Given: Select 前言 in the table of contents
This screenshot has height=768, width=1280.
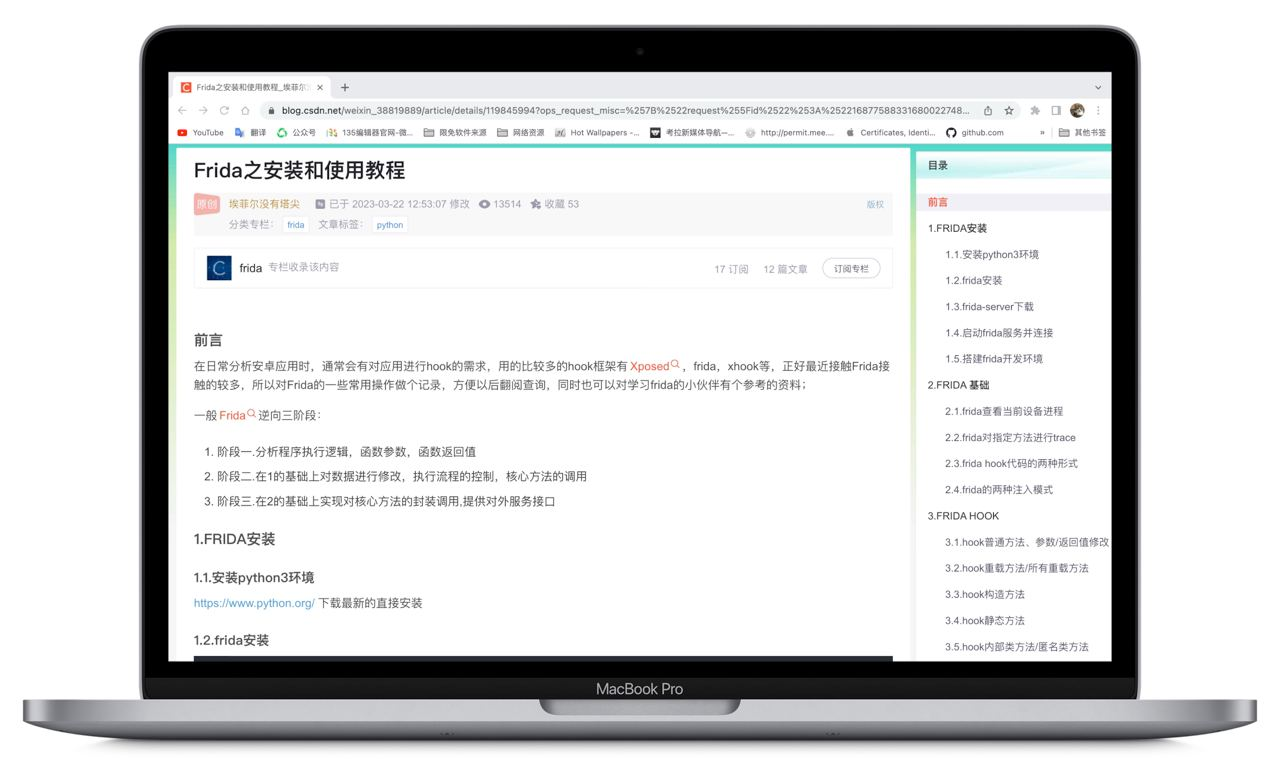Looking at the screenshot, I should [938, 202].
